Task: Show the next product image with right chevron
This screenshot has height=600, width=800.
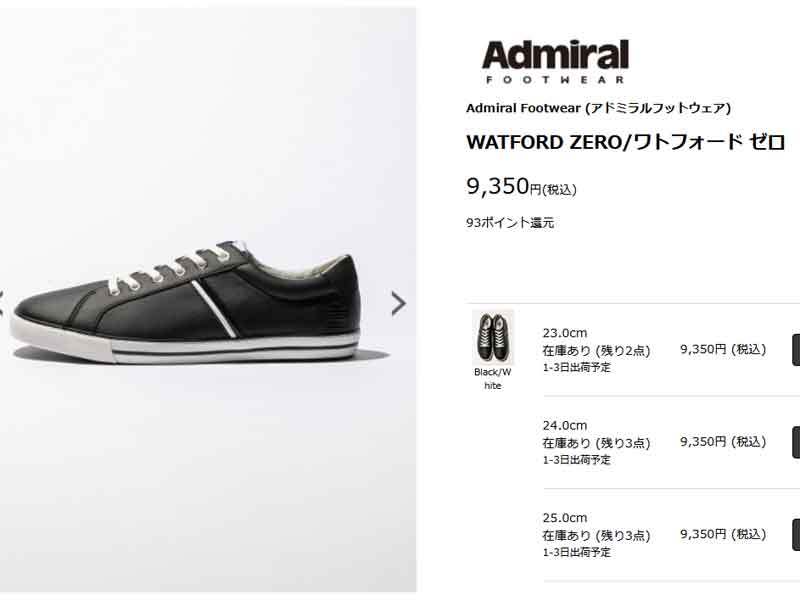Action: [398, 304]
